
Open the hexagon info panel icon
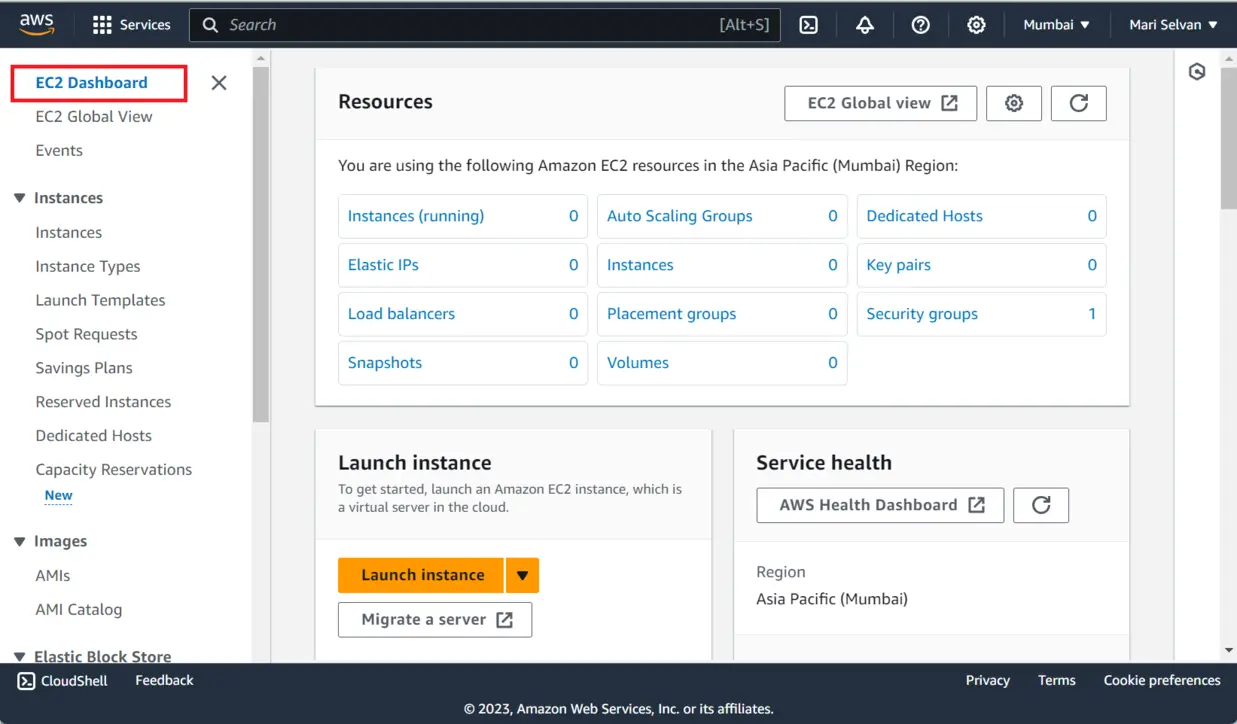click(1197, 72)
